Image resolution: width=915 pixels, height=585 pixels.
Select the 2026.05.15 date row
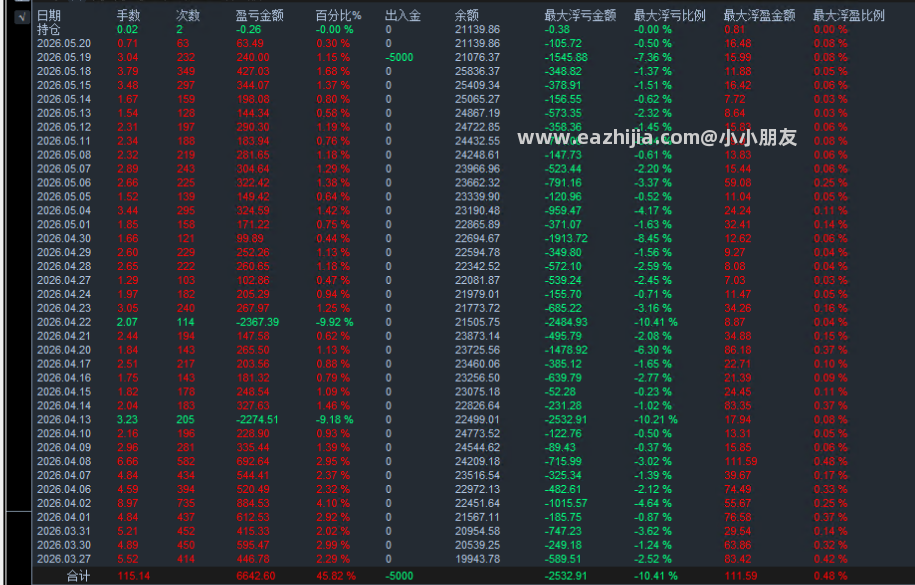pyautogui.click(x=64, y=85)
